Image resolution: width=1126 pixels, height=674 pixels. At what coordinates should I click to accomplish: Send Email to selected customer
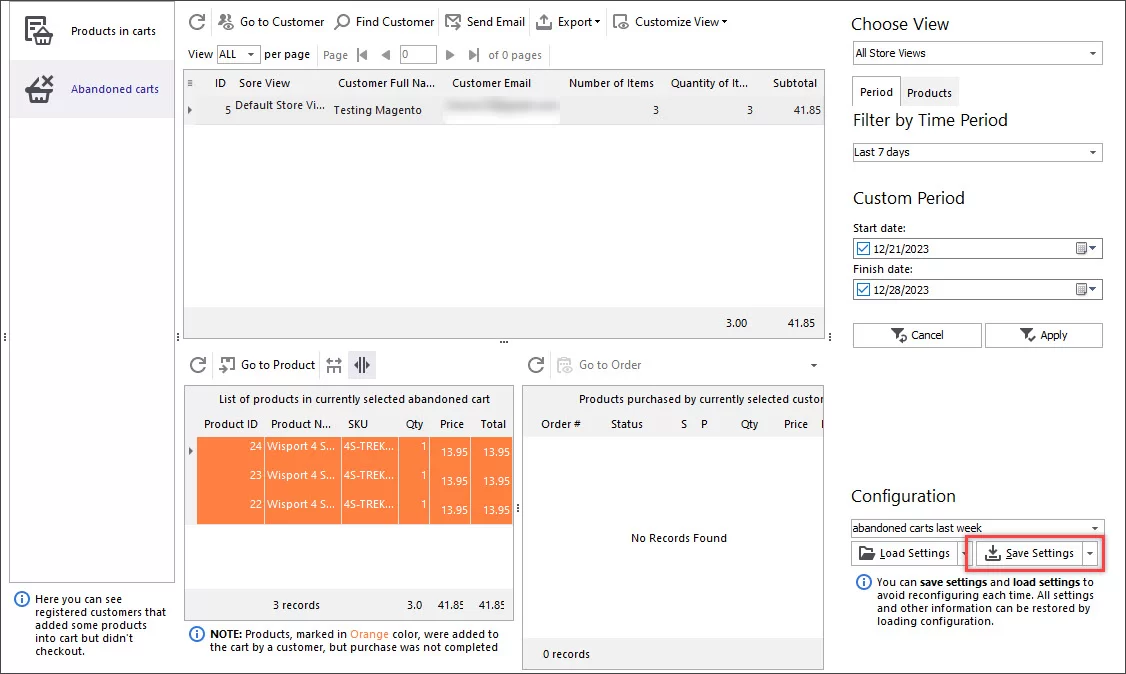tap(485, 22)
